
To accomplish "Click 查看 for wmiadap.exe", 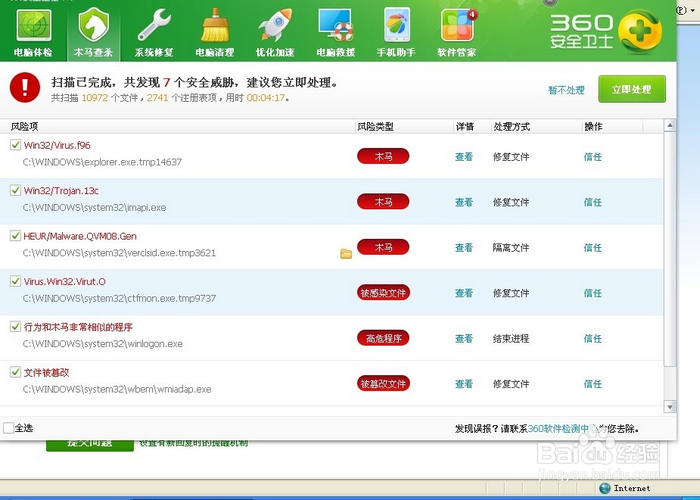I will click(x=464, y=384).
